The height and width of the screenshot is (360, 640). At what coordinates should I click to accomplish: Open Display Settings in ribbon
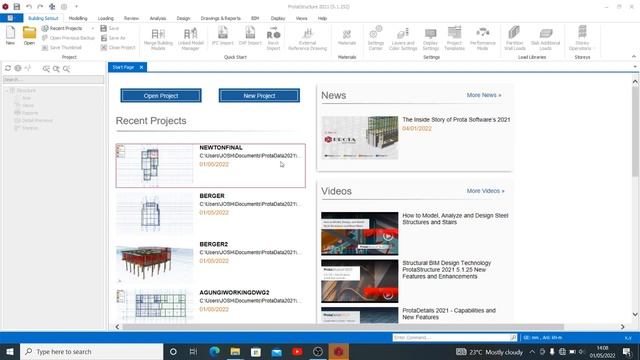click(x=430, y=38)
